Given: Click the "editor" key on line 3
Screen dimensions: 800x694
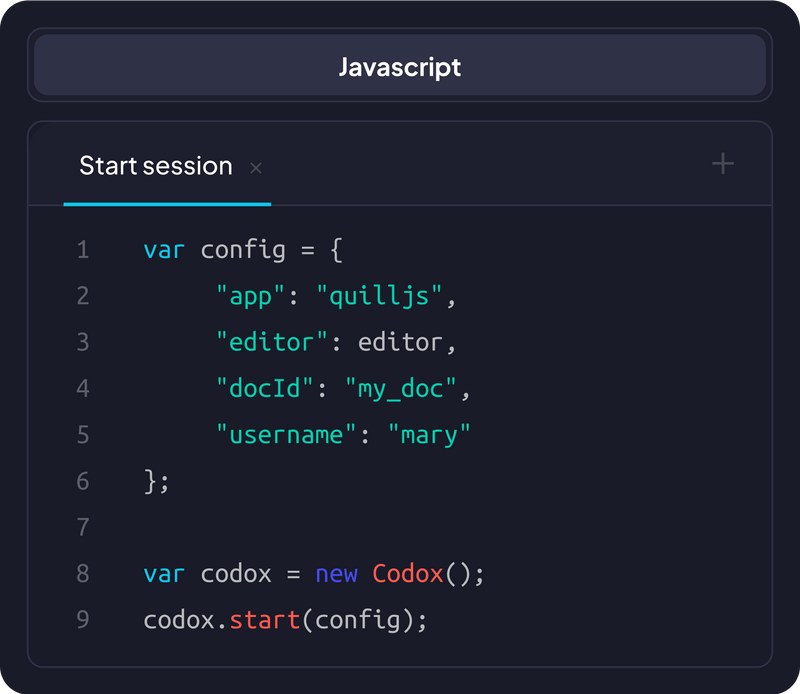Looking at the screenshot, I should tap(271, 342).
